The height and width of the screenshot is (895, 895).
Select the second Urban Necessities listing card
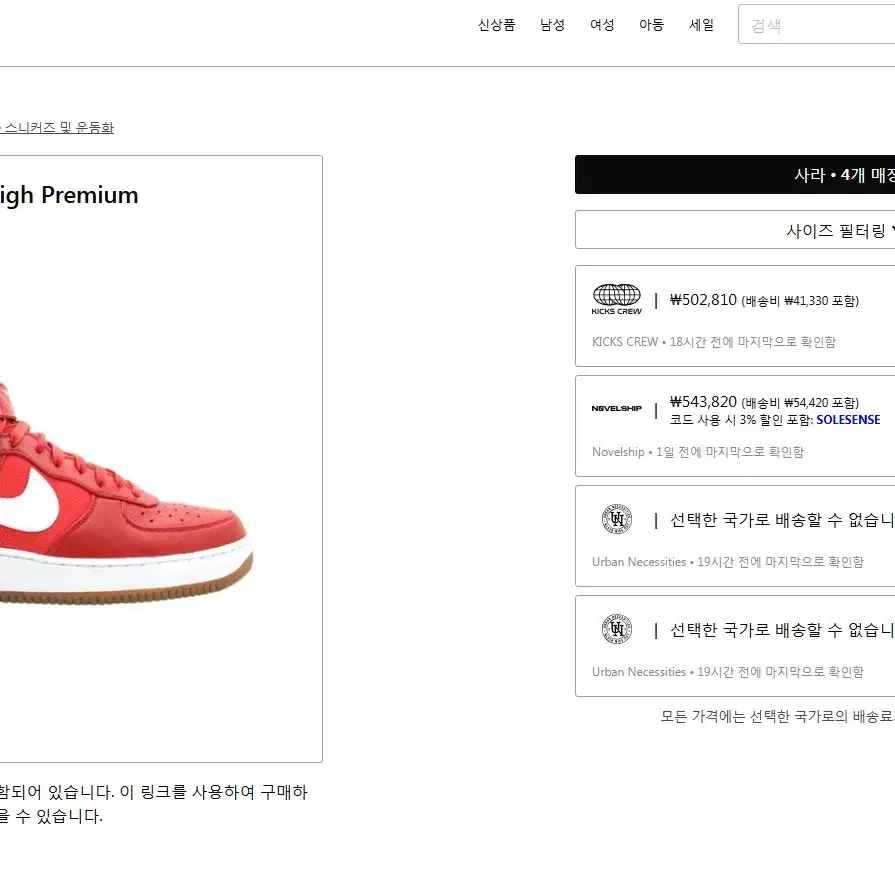pos(735,646)
